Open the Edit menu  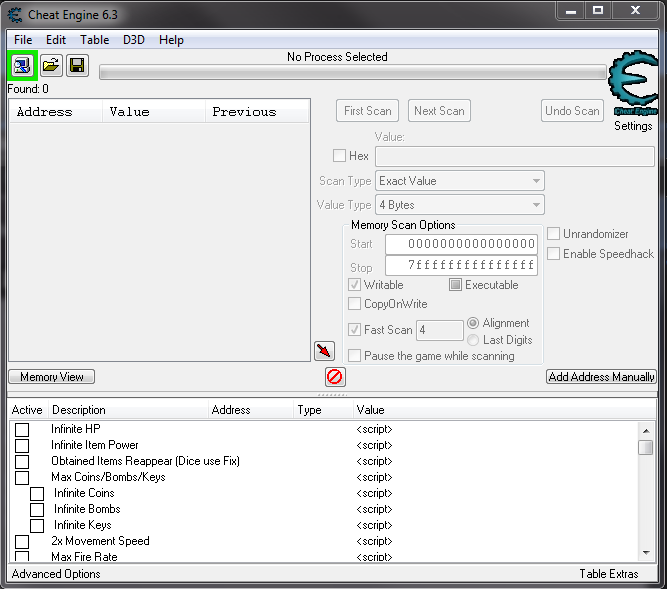(56, 40)
